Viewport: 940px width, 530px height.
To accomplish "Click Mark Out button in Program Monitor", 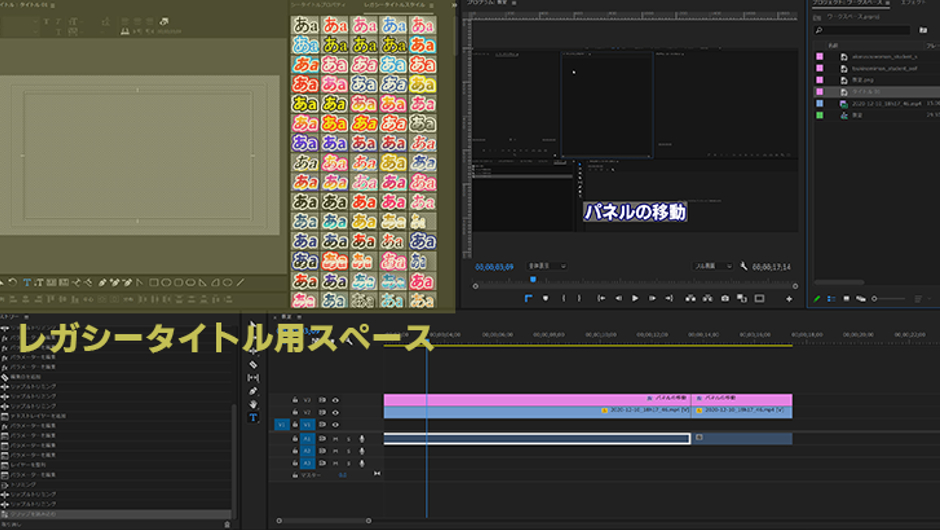I will tap(579, 299).
